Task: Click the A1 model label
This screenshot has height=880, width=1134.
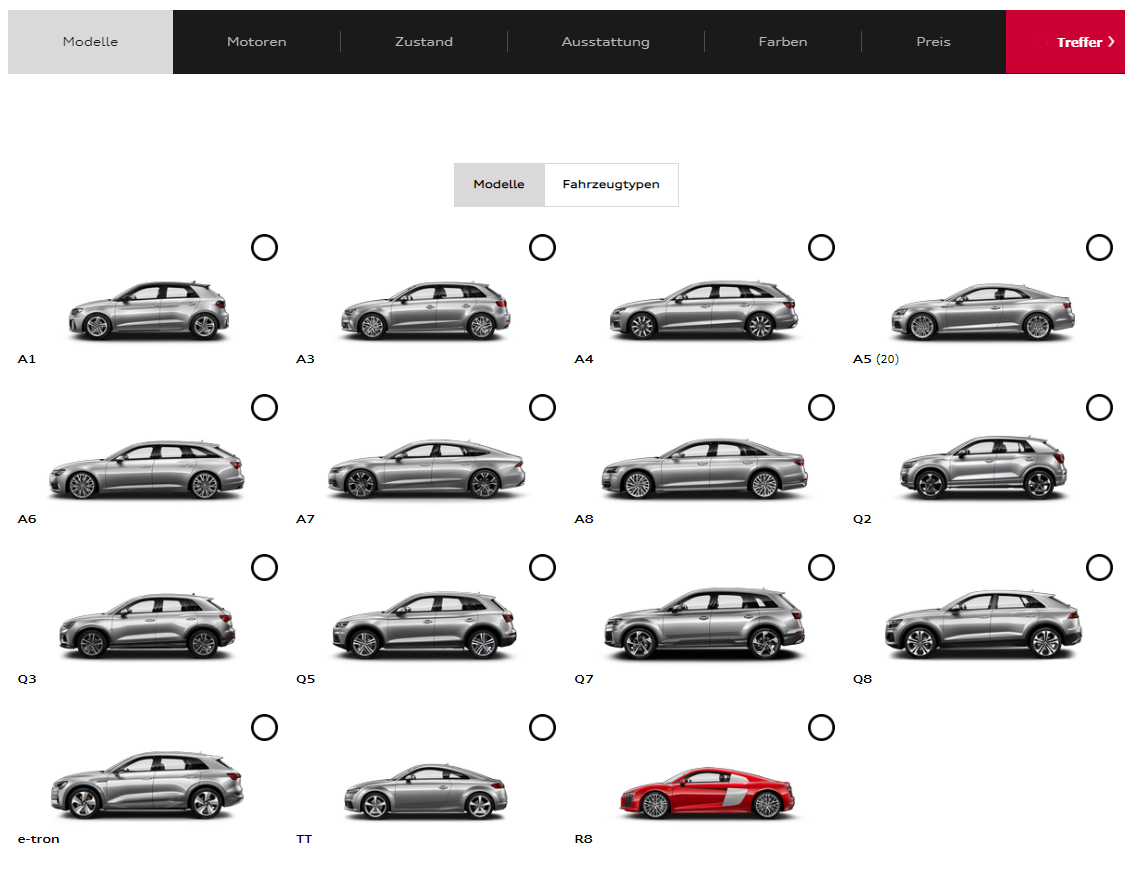Action: (x=27, y=359)
